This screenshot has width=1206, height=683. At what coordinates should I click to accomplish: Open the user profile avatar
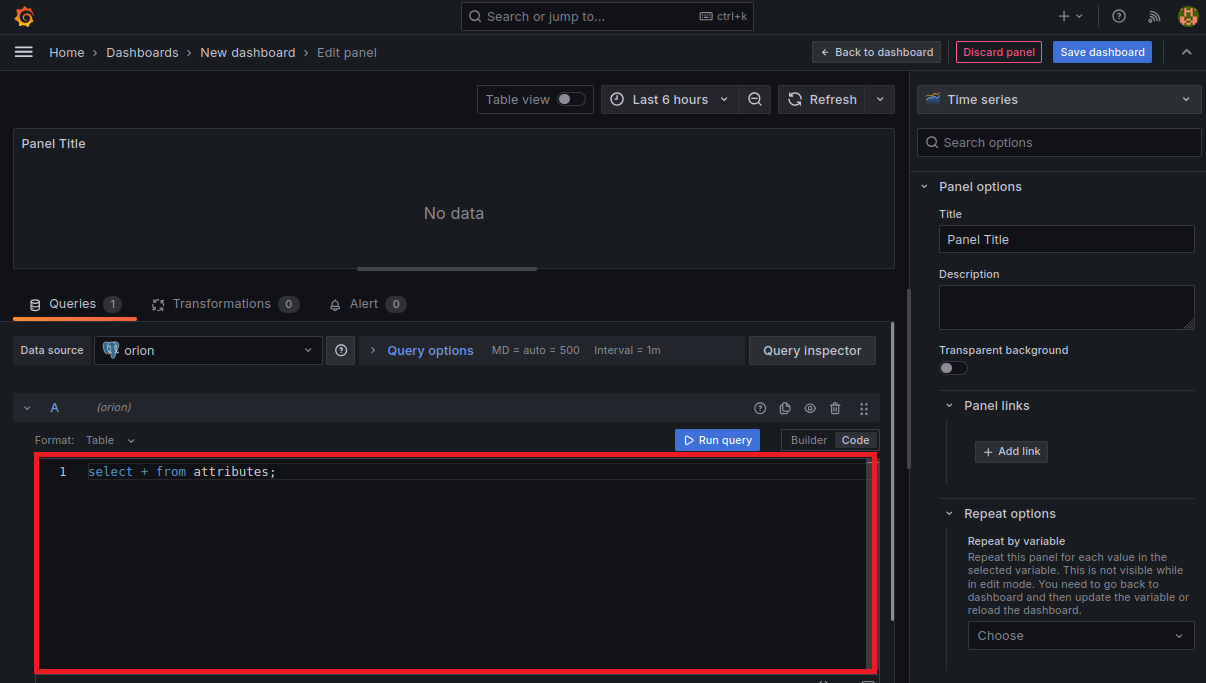click(x=1188, y=16)
